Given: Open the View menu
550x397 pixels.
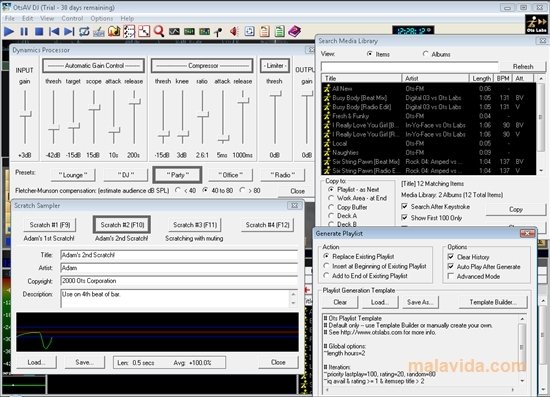Looking at the screenshot, I should 47,18.
